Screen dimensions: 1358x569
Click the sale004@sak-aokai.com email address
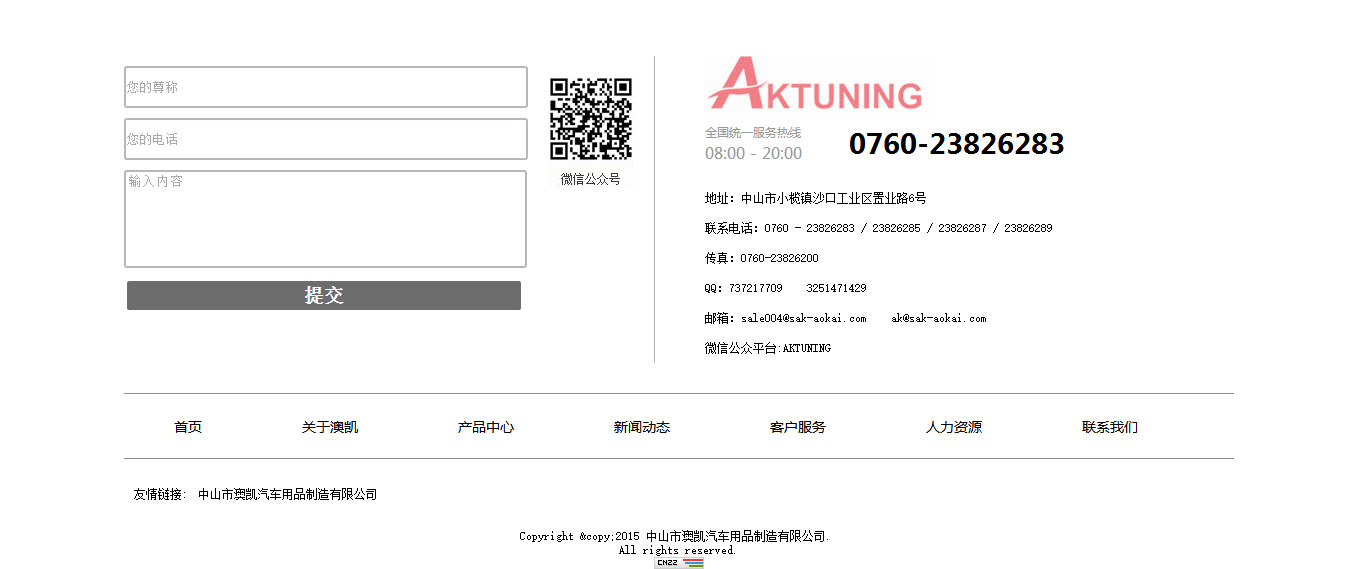tap(804, 318)
